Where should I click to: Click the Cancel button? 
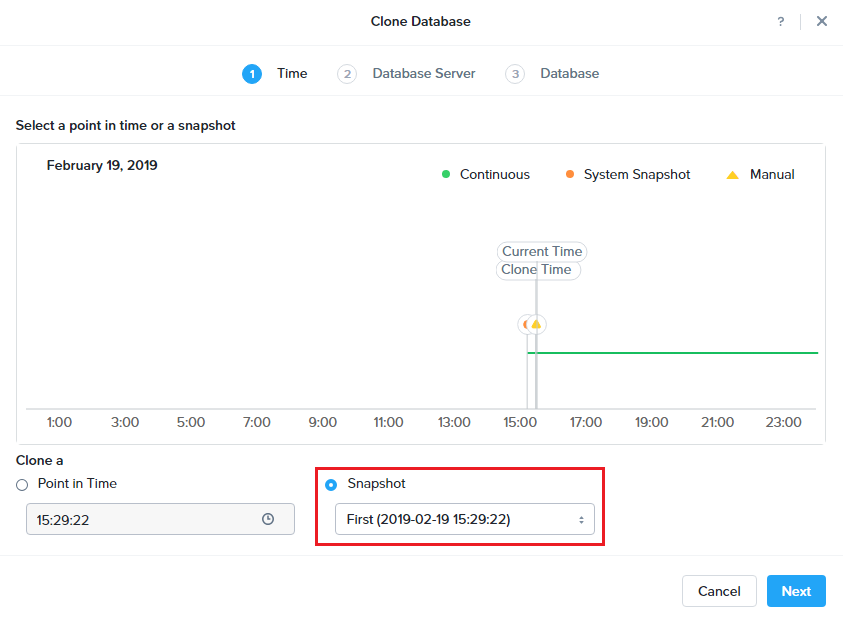tap(719, 591)
